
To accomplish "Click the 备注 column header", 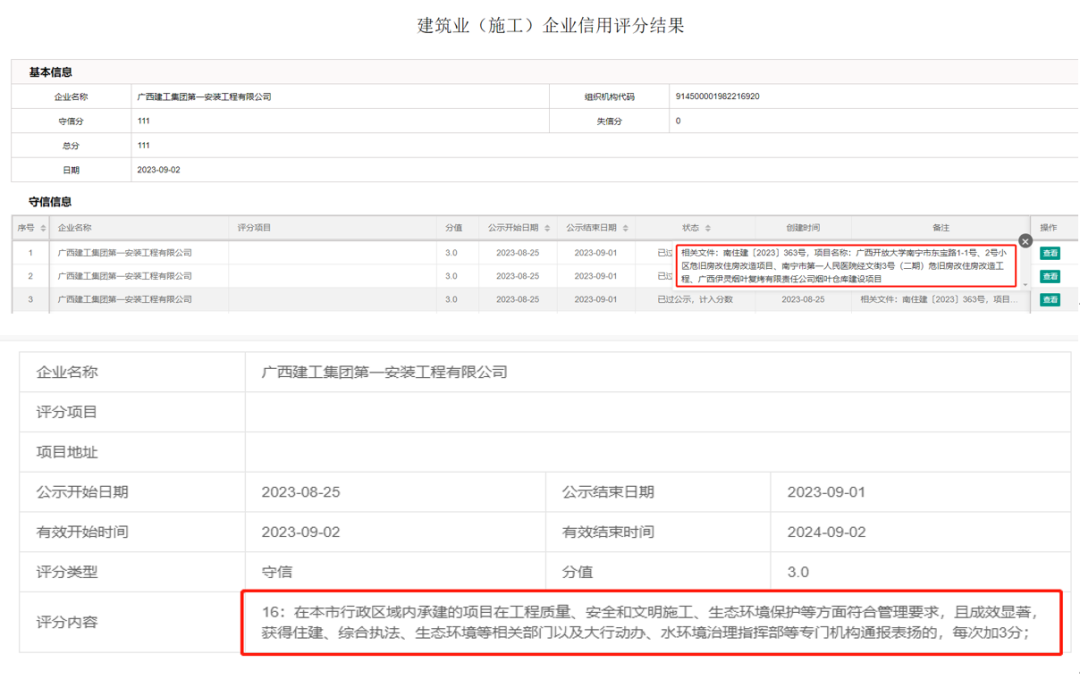I will pos(941,228).
